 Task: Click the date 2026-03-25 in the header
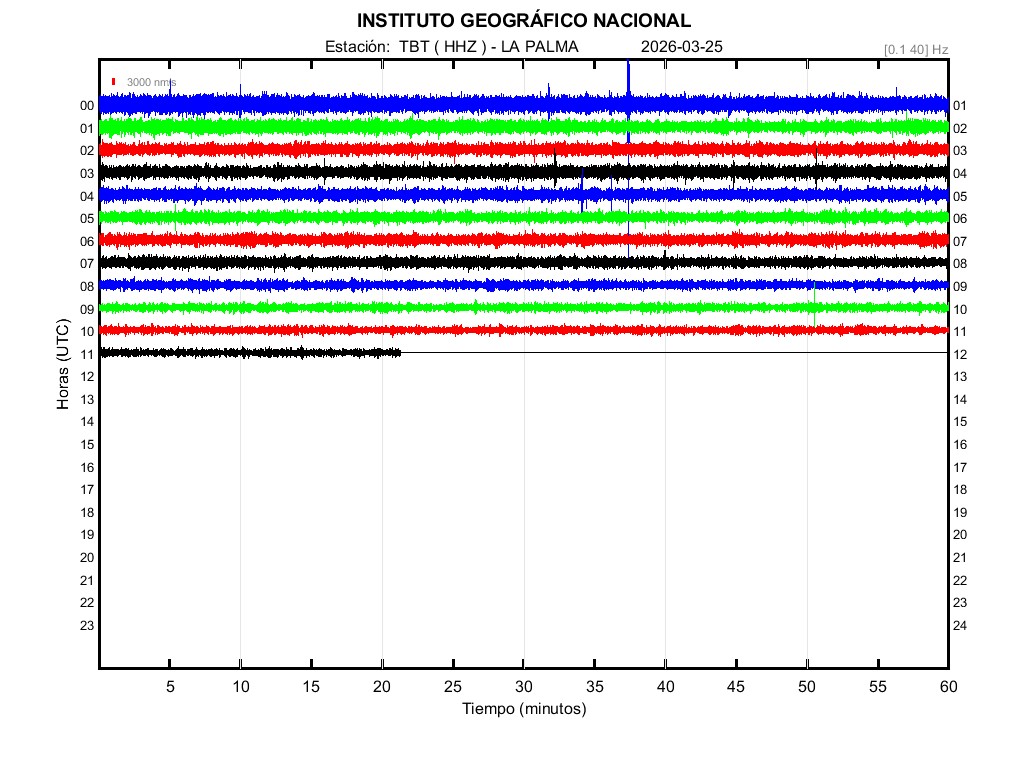coord(681,47)
